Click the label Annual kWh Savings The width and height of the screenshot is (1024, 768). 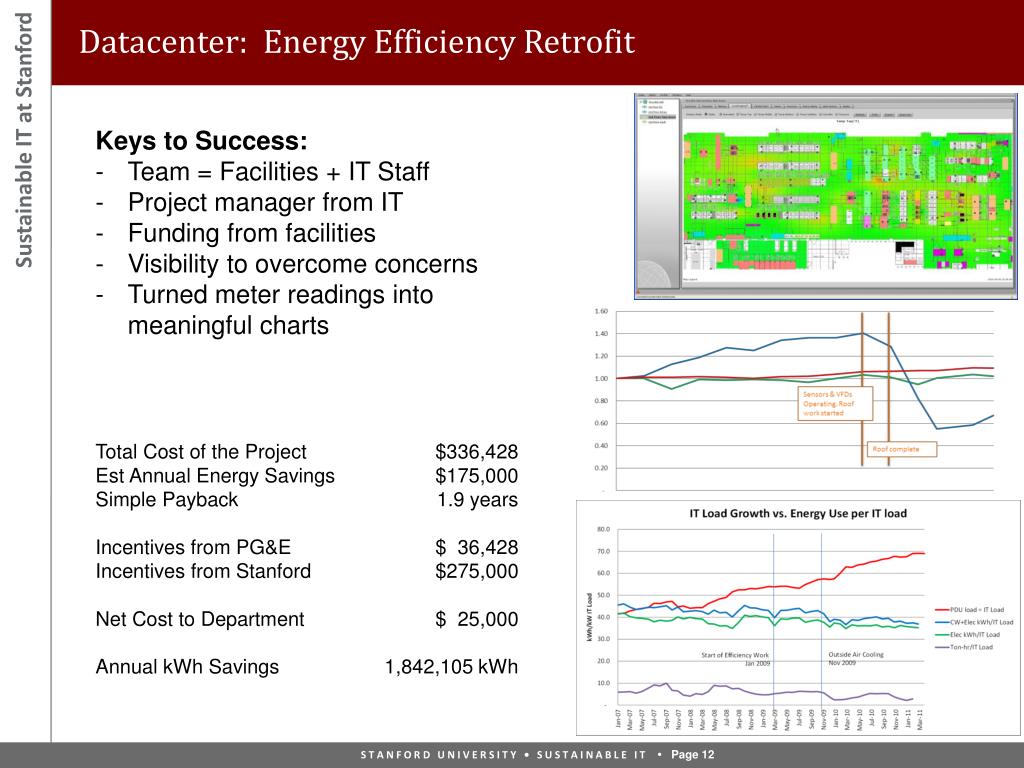187,667
